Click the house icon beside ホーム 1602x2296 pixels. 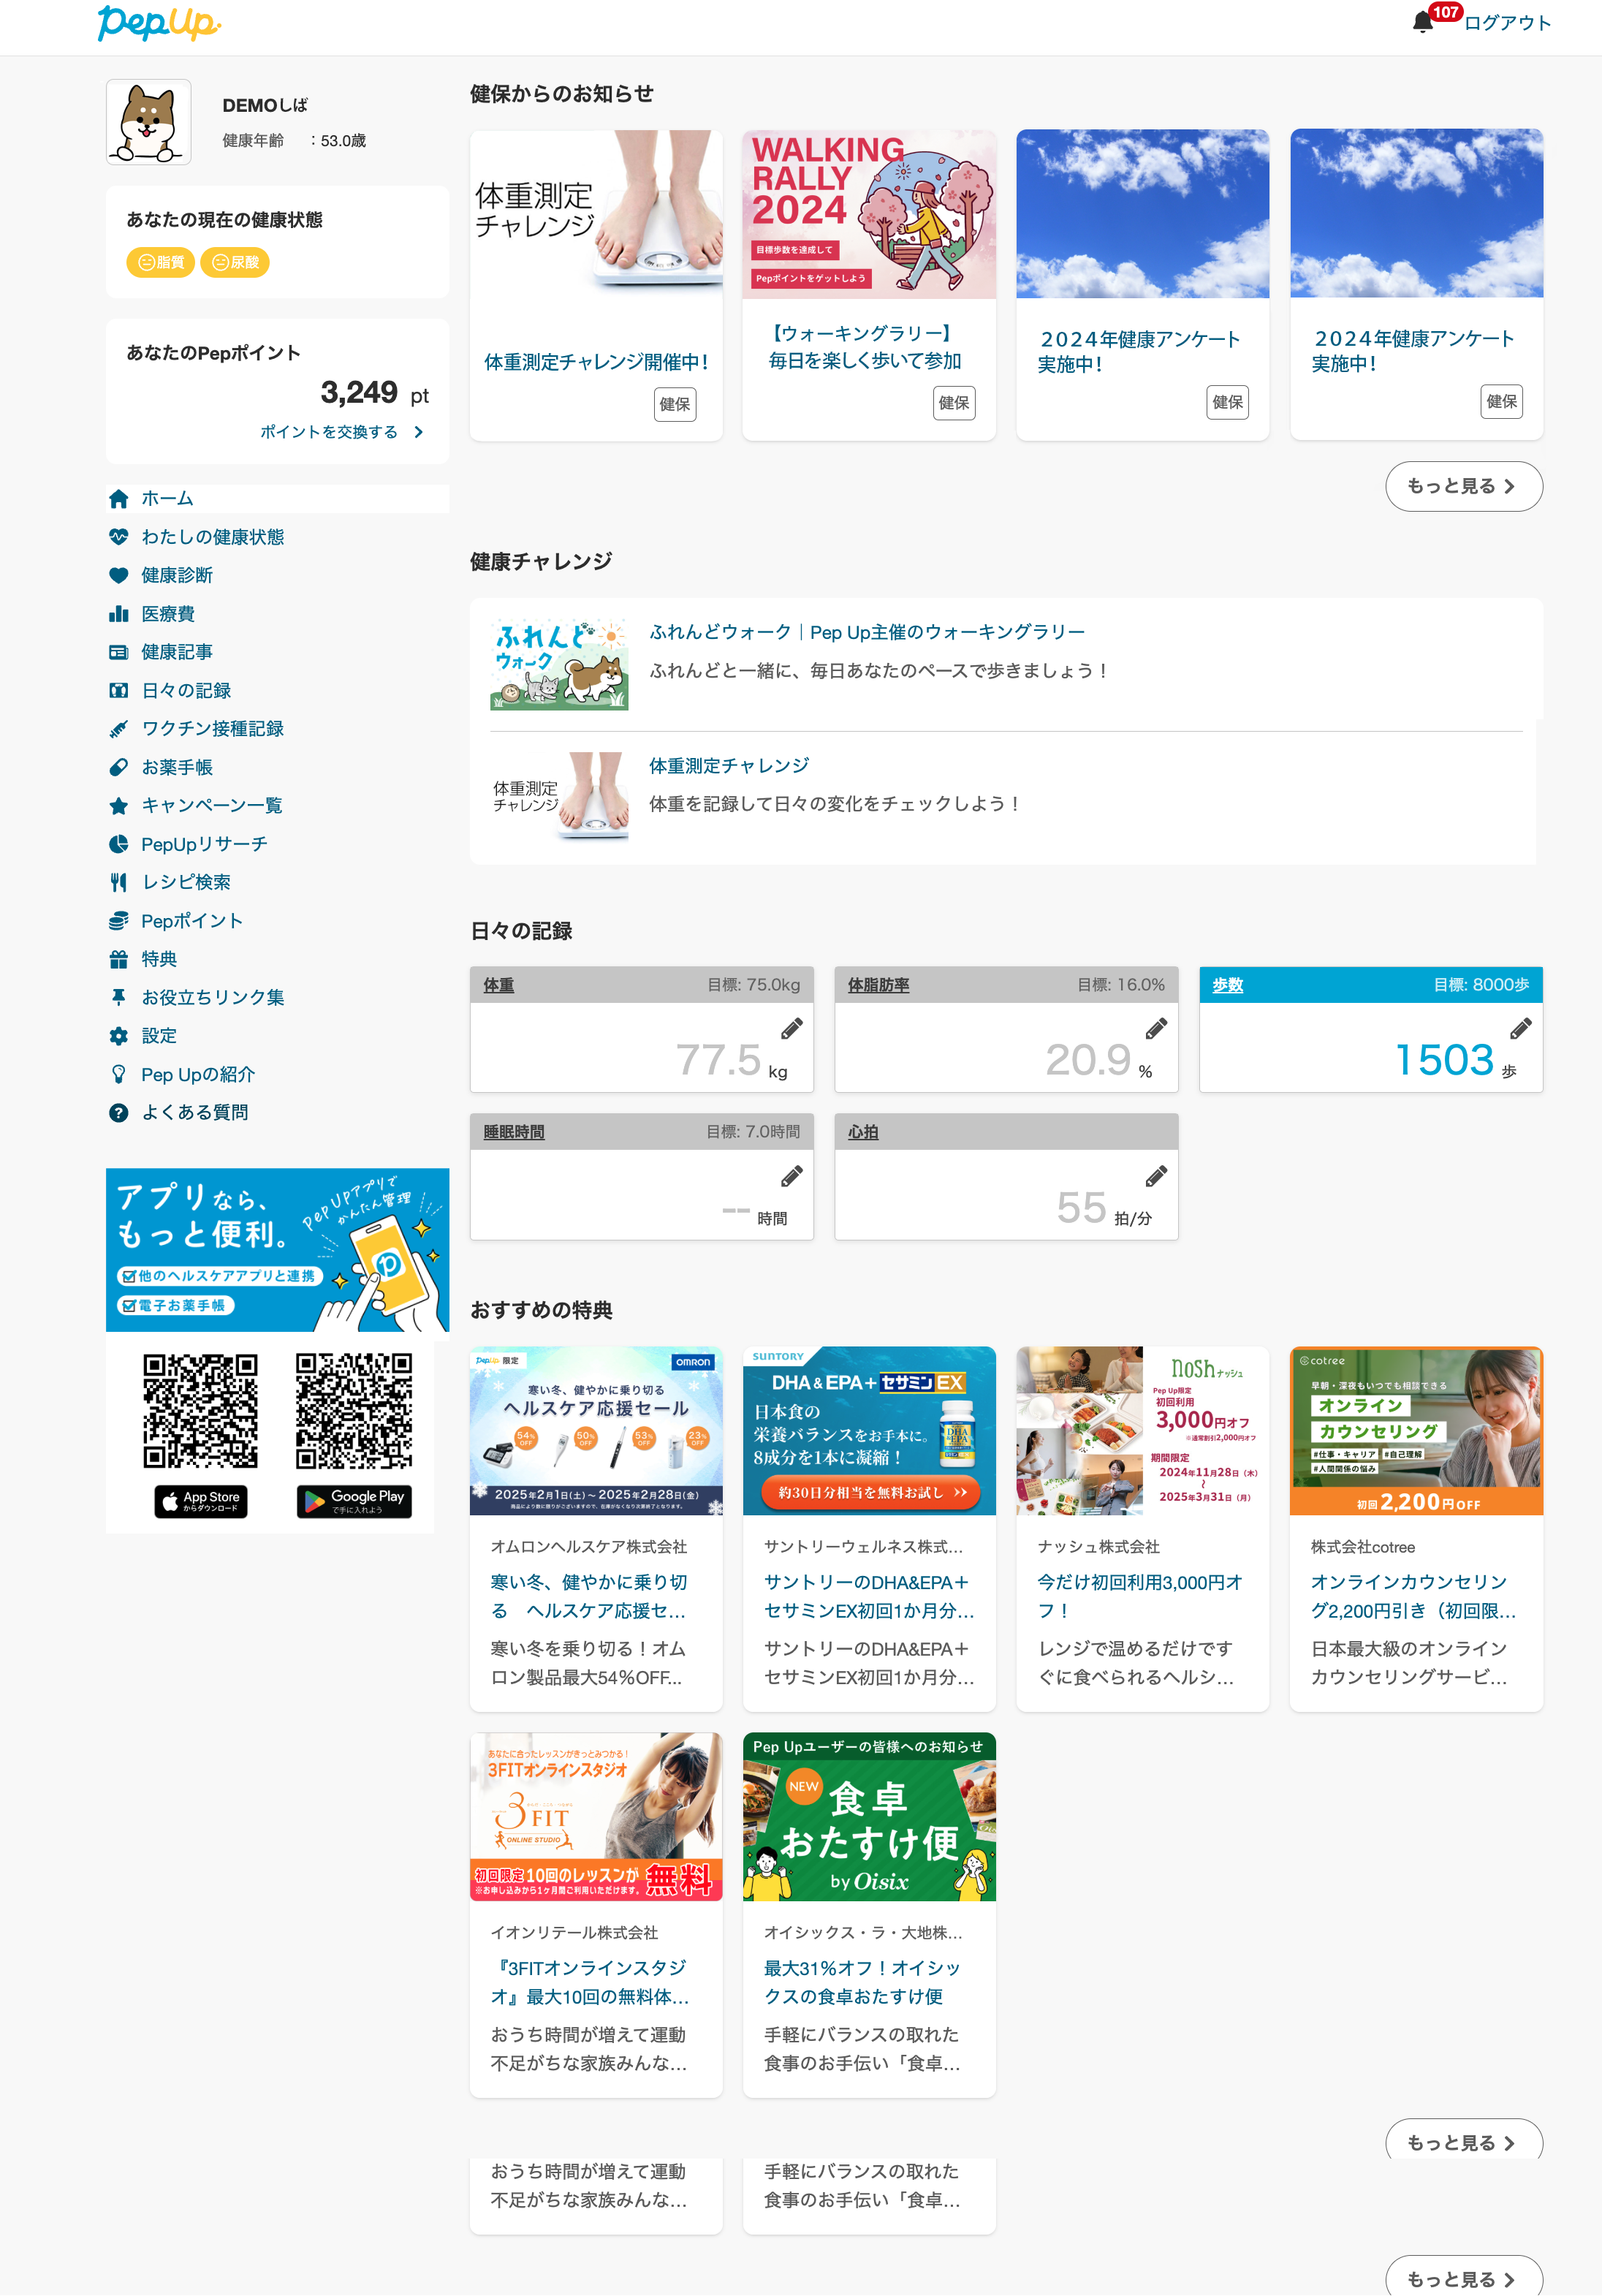click(119, 498)
